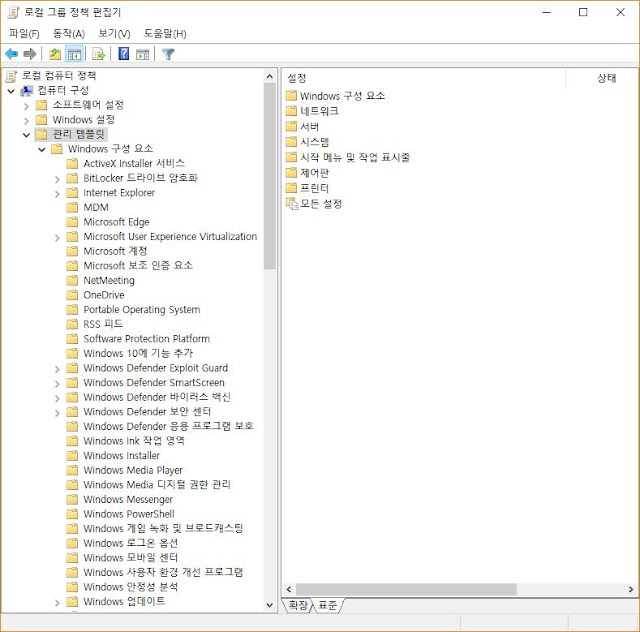Click the 네트워크 folder icon in right pane

point(291,111)
